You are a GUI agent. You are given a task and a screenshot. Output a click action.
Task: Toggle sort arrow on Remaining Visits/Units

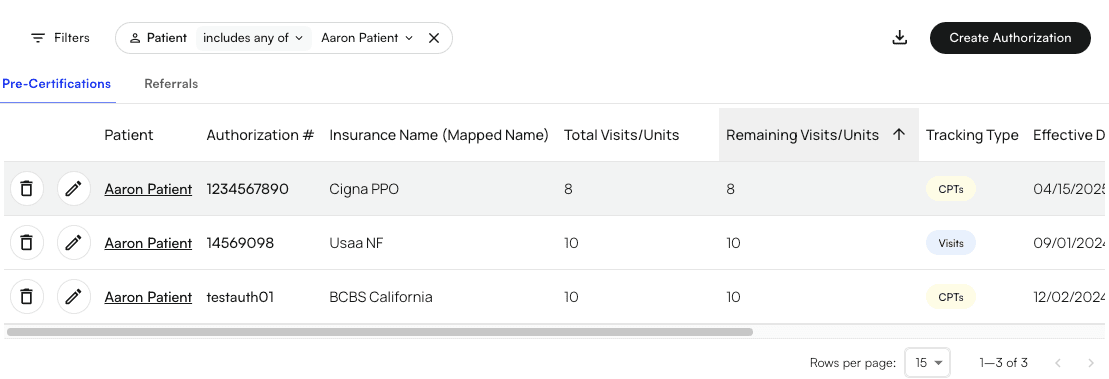899,134
